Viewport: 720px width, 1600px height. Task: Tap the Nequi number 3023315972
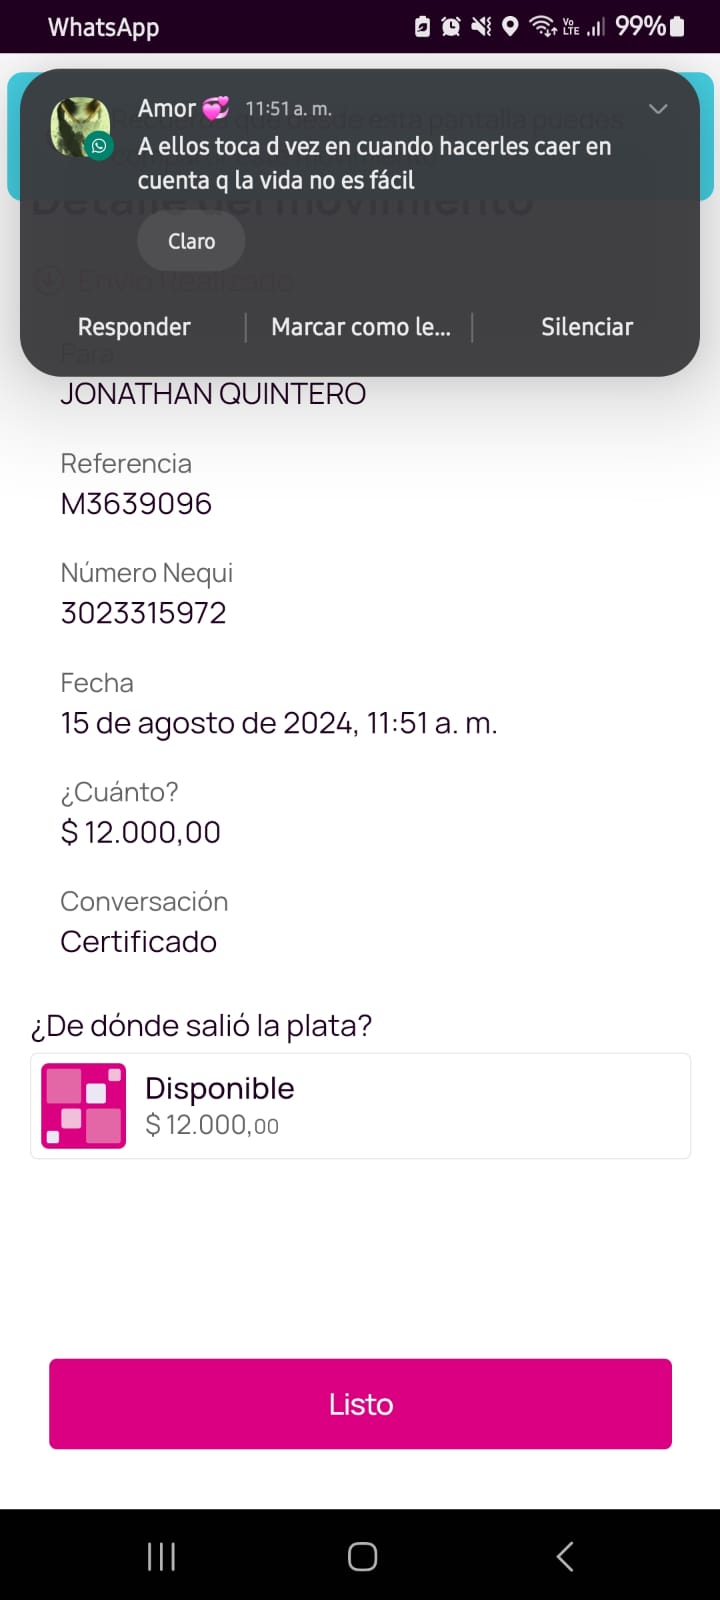tap(144, 613)
